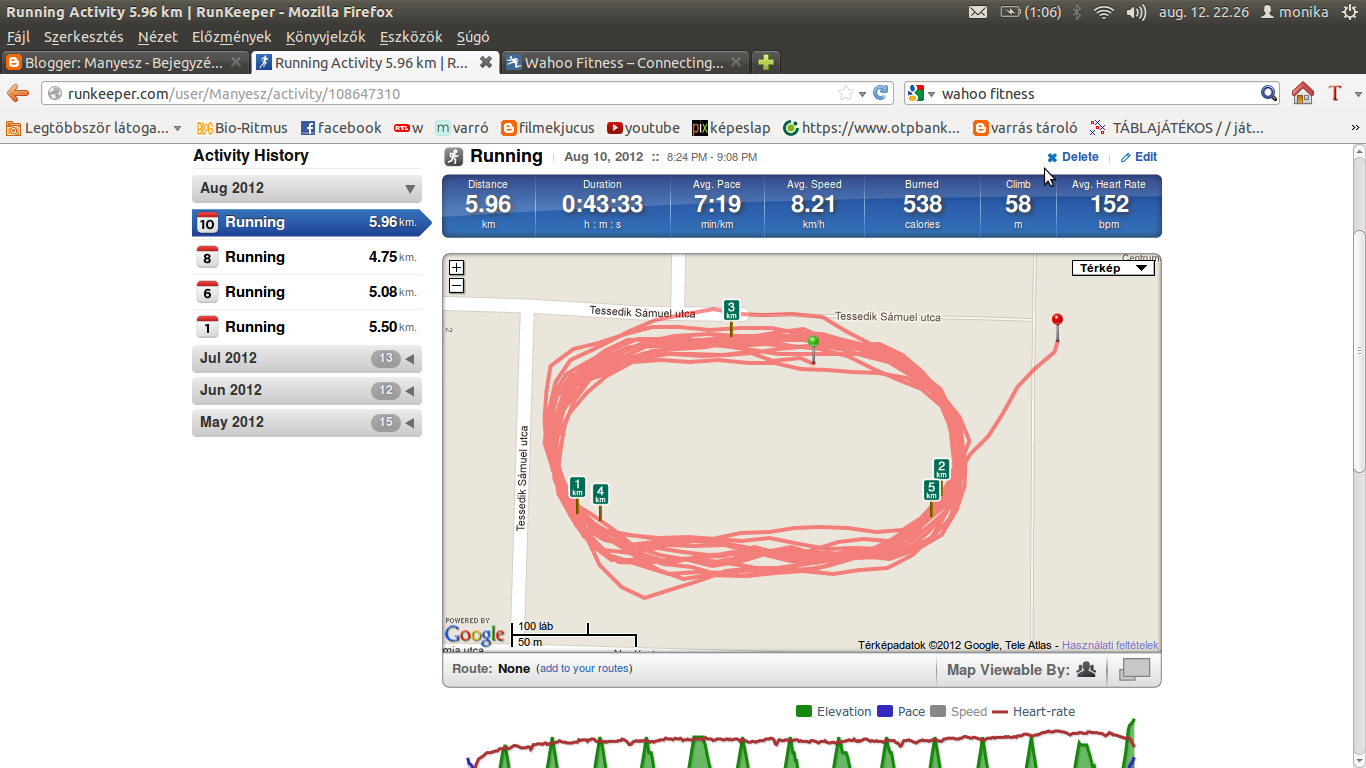Zoom out of the map with the minus control
The image size is (1366, 768).
point(456,285)
